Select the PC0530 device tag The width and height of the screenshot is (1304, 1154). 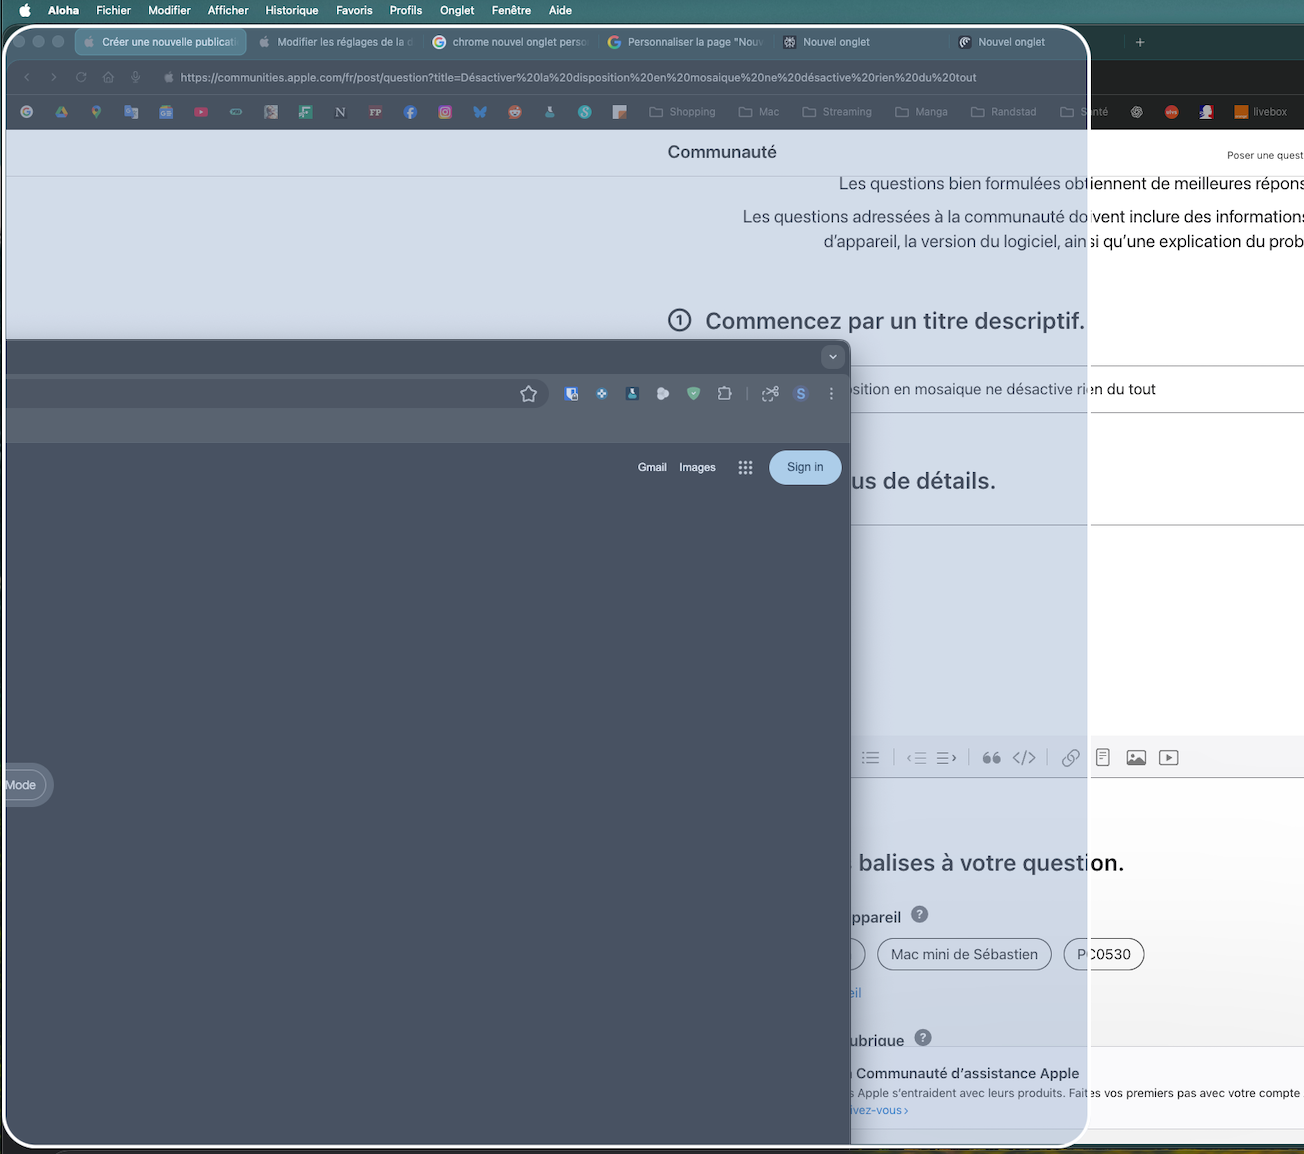(1104, 954)
